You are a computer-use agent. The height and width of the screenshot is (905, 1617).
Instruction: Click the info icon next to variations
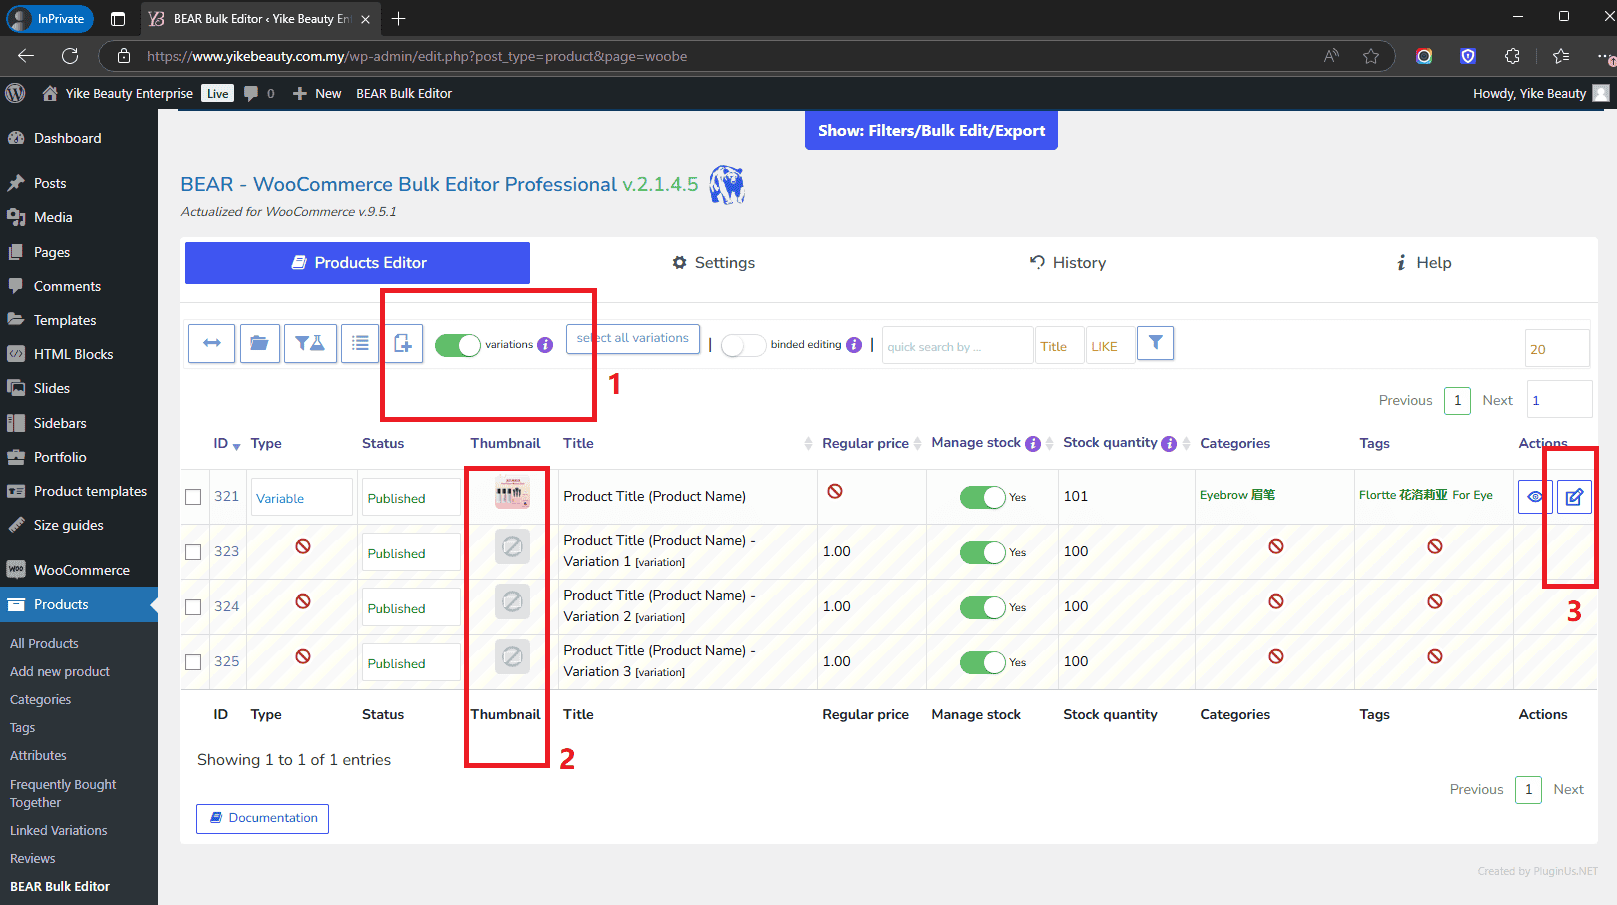[x=545, y=345]
